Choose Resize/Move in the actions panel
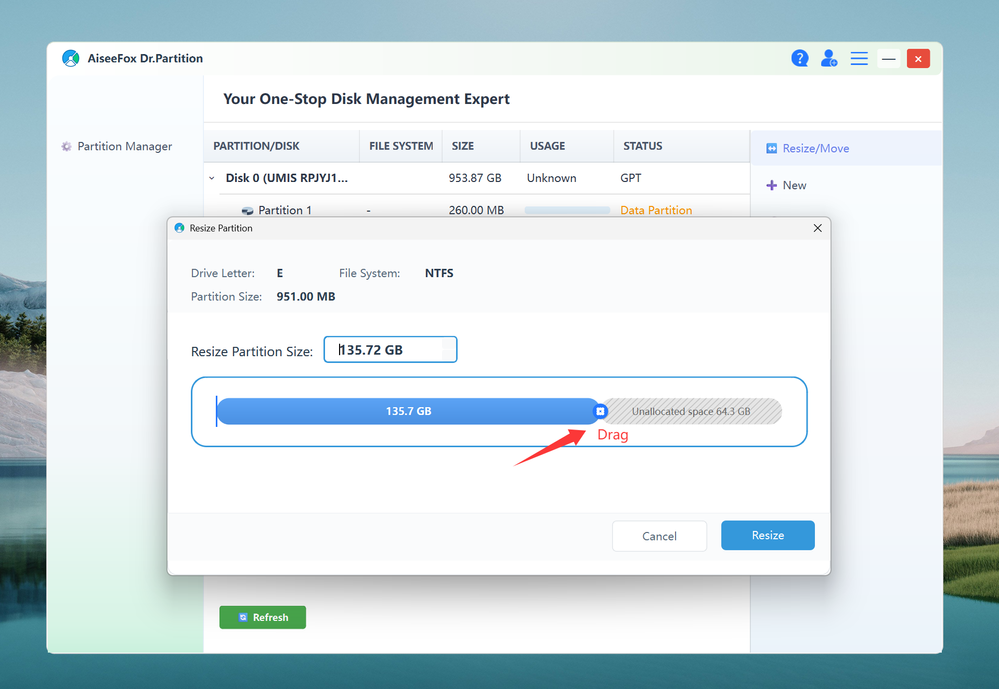The width and height of the screenshot is (999, 689). coord(845,149)
